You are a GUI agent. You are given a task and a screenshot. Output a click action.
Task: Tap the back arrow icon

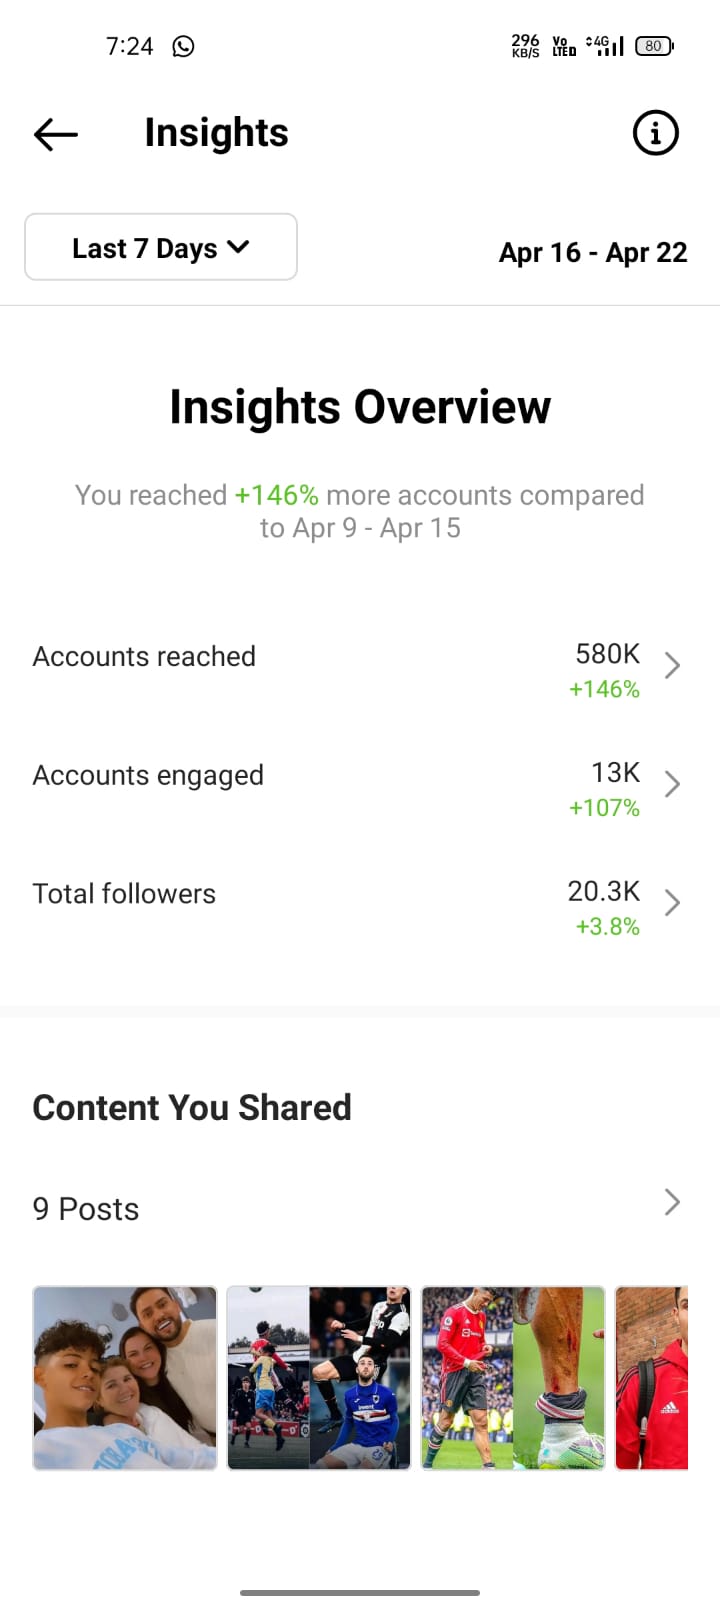click(x=56, y=133)
